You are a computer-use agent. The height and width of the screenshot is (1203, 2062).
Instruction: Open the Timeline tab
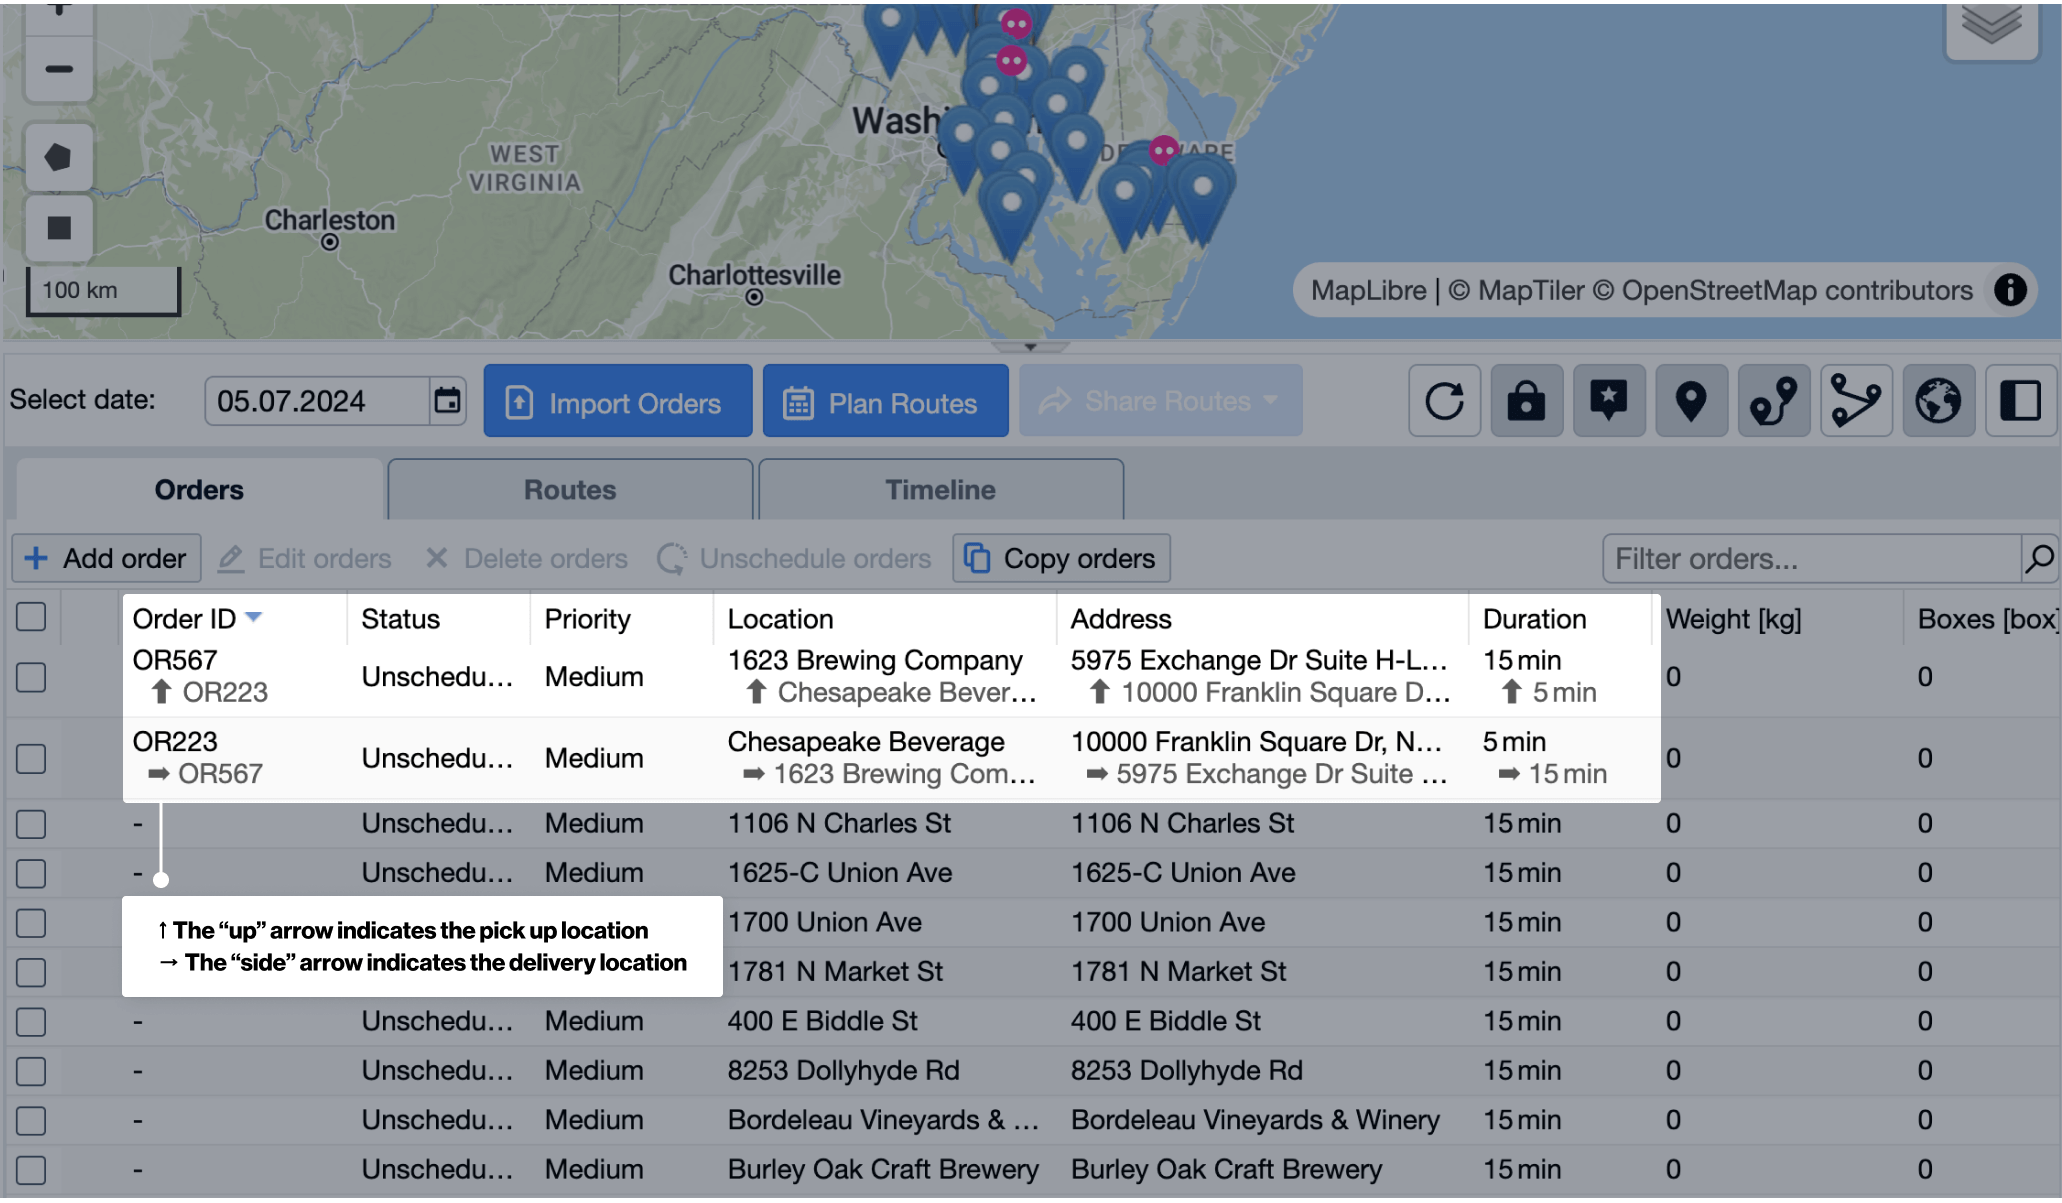(x=940, y=490)
